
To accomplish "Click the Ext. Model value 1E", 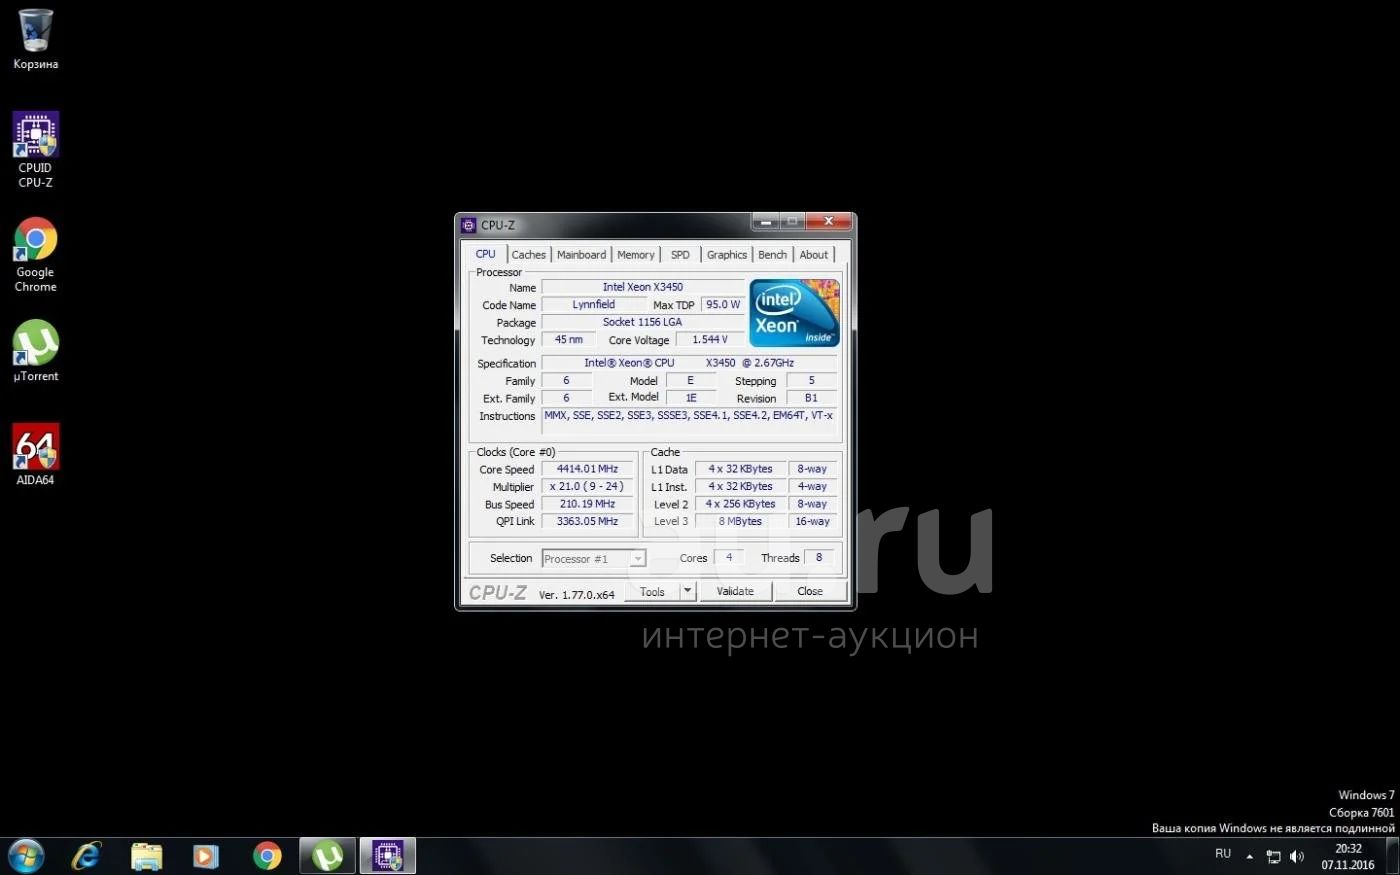I will tap(691, 398).
